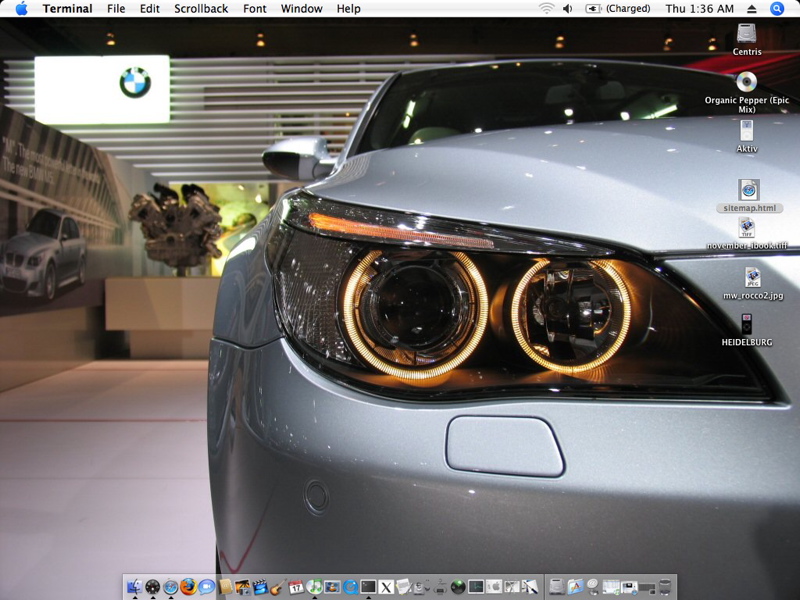Click the Terminal icon in the Dock
The height and width of the screenshot is (600, 800).
click(368, 587)
